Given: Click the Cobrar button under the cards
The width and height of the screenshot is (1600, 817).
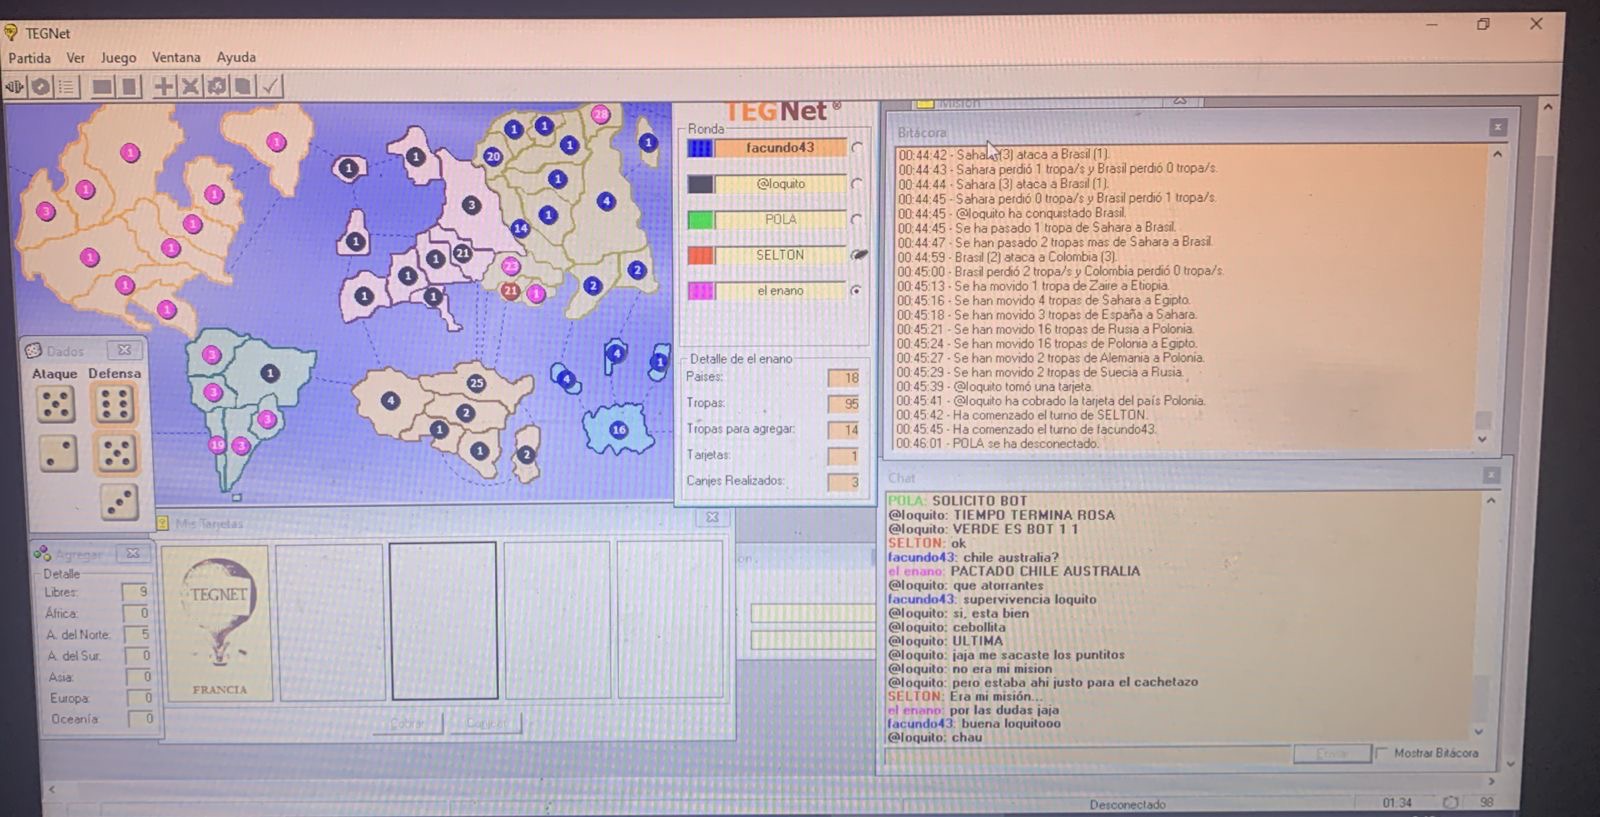Looking at the screenshot, I should tap(407, 723).
